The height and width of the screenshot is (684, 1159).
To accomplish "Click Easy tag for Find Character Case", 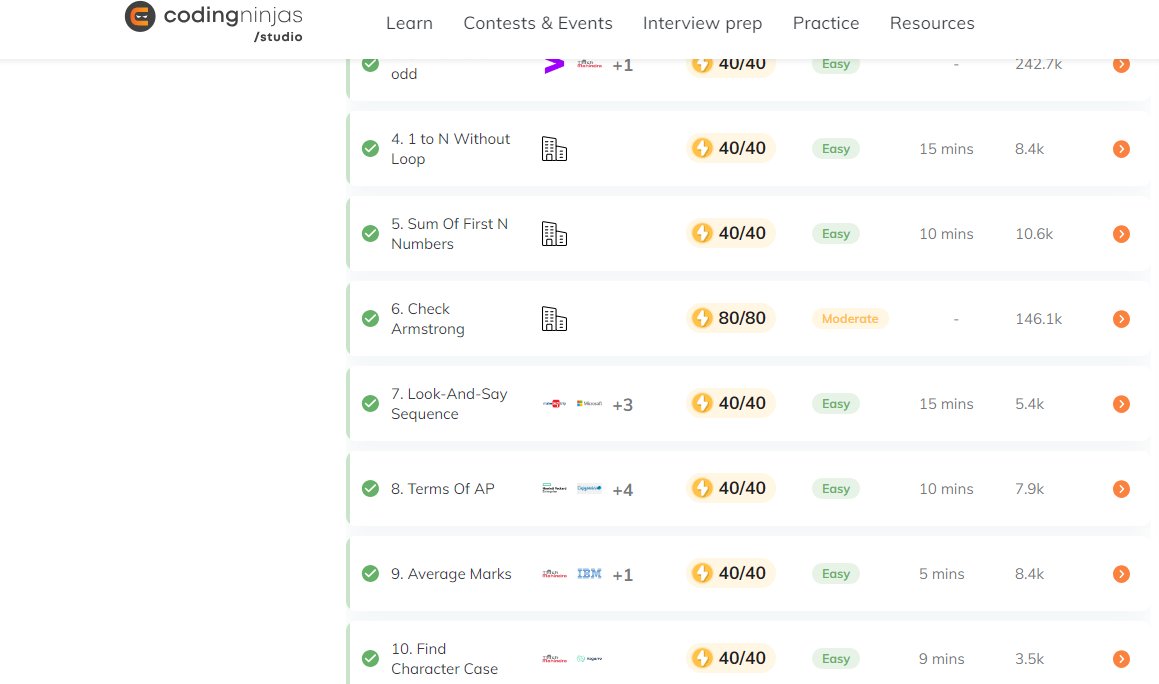I will tap(836, 659).
